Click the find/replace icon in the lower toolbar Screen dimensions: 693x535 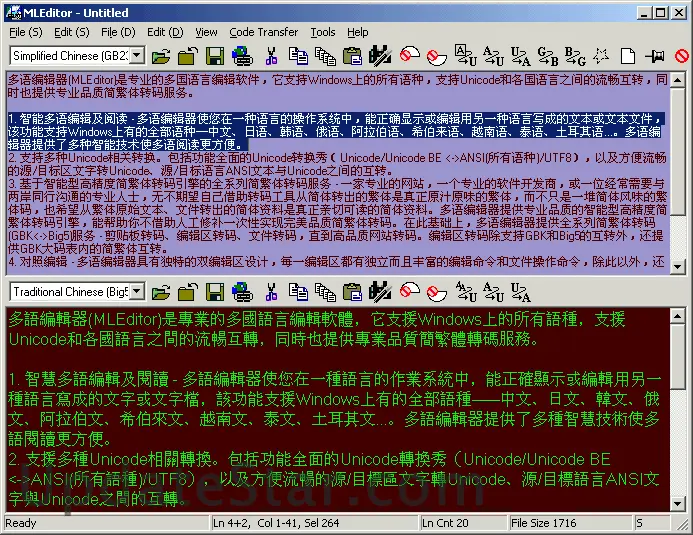click(x=380, y=292)
